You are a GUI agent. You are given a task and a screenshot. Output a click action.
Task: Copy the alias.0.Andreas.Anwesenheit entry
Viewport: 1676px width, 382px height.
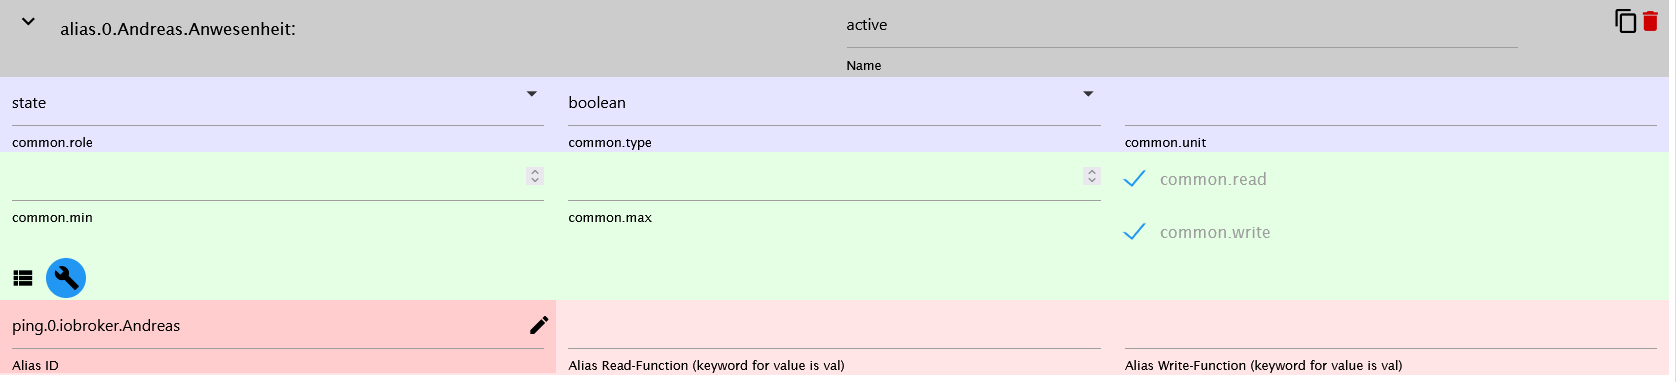click(x=1625, y=20)
